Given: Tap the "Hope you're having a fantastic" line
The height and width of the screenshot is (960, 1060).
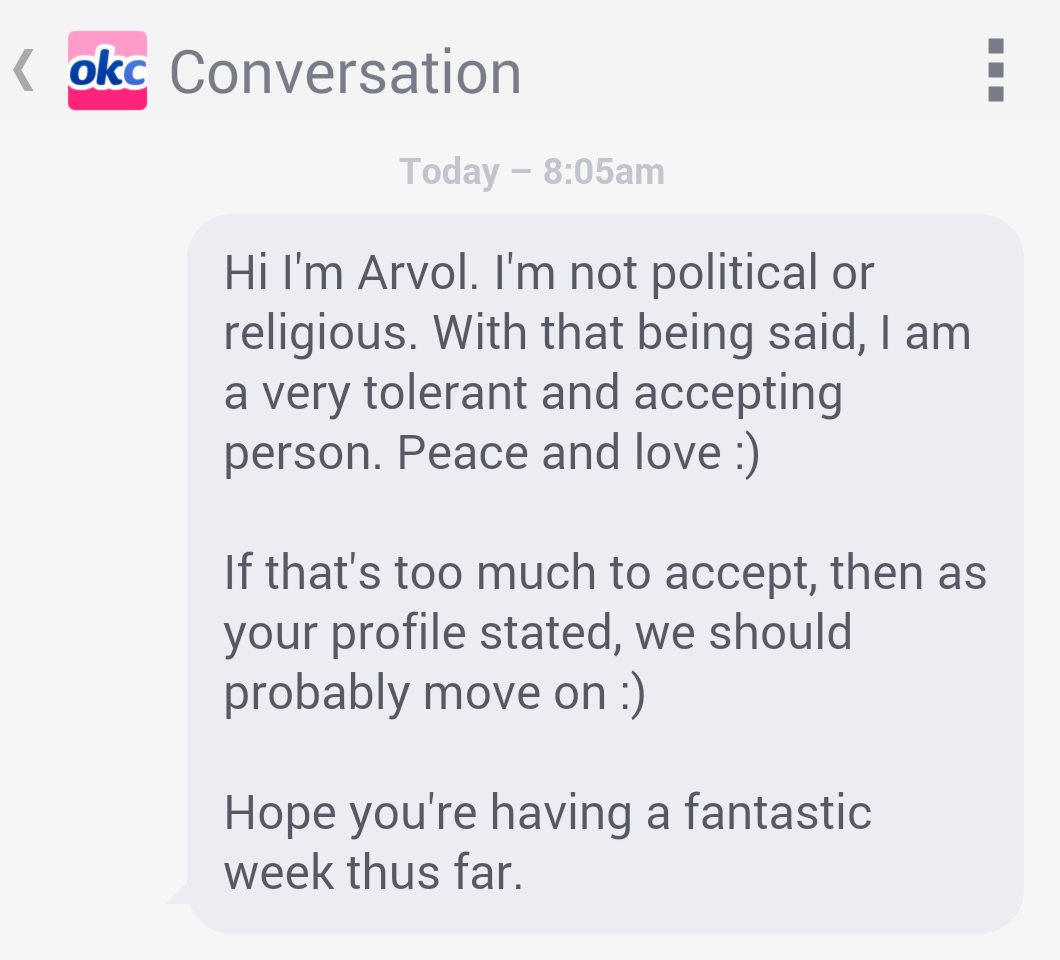Looking at the screenshot, I should click(x=547, y=813).
